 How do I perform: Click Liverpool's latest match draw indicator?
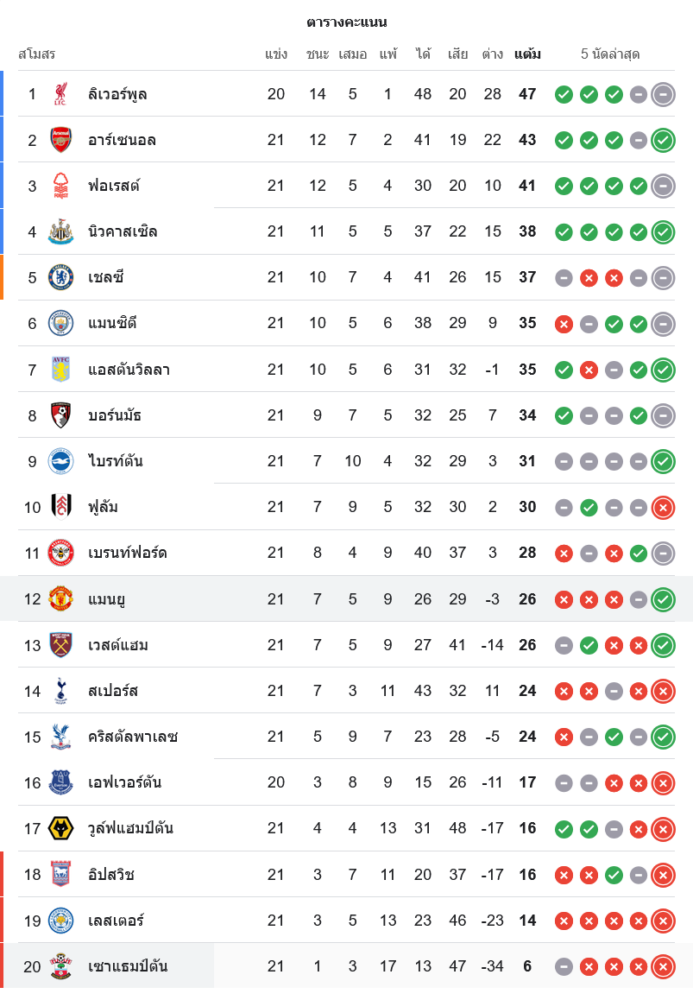[662, 94]
